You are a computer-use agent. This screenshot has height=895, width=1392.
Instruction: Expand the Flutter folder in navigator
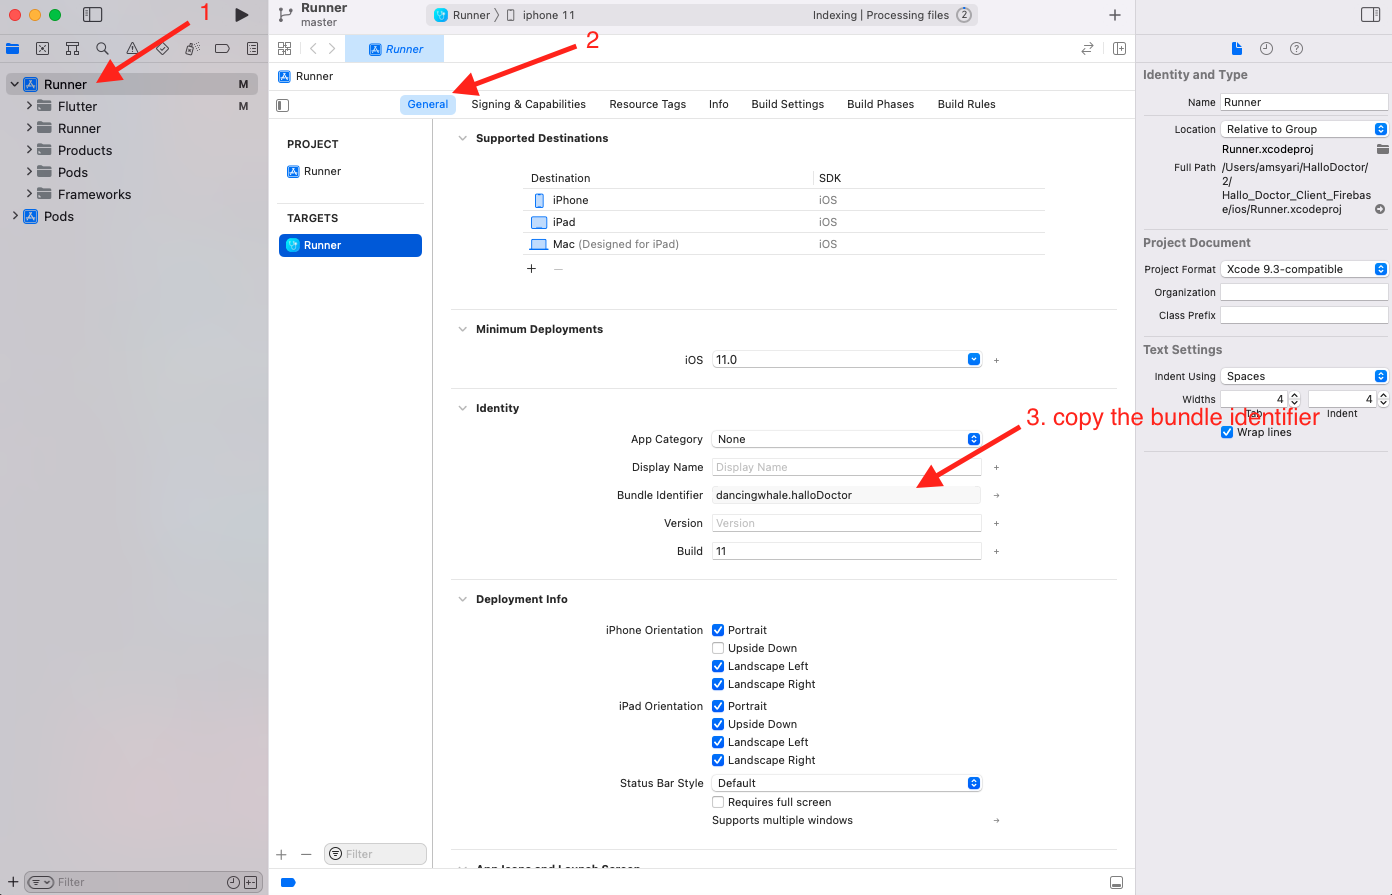point(29,106)
